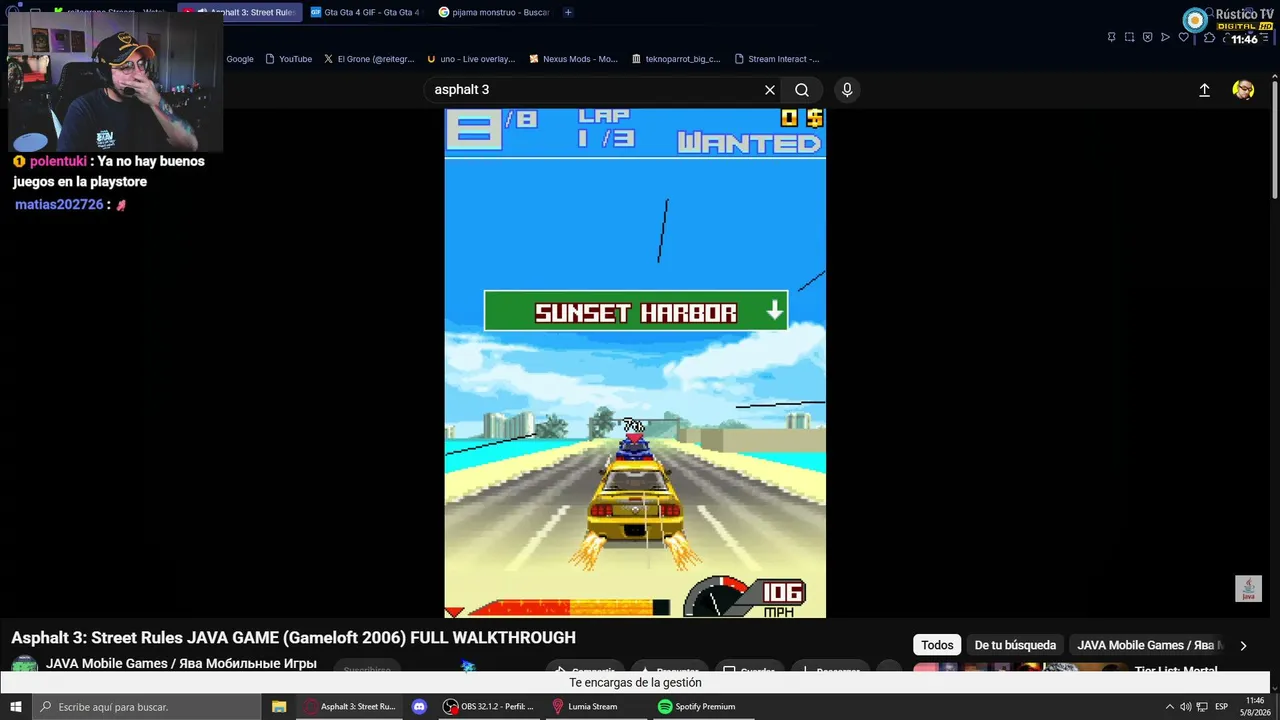The image size is (1280, 720).
Task: Click the ESP language indicator in the tray
Action: pos(1221,707)
